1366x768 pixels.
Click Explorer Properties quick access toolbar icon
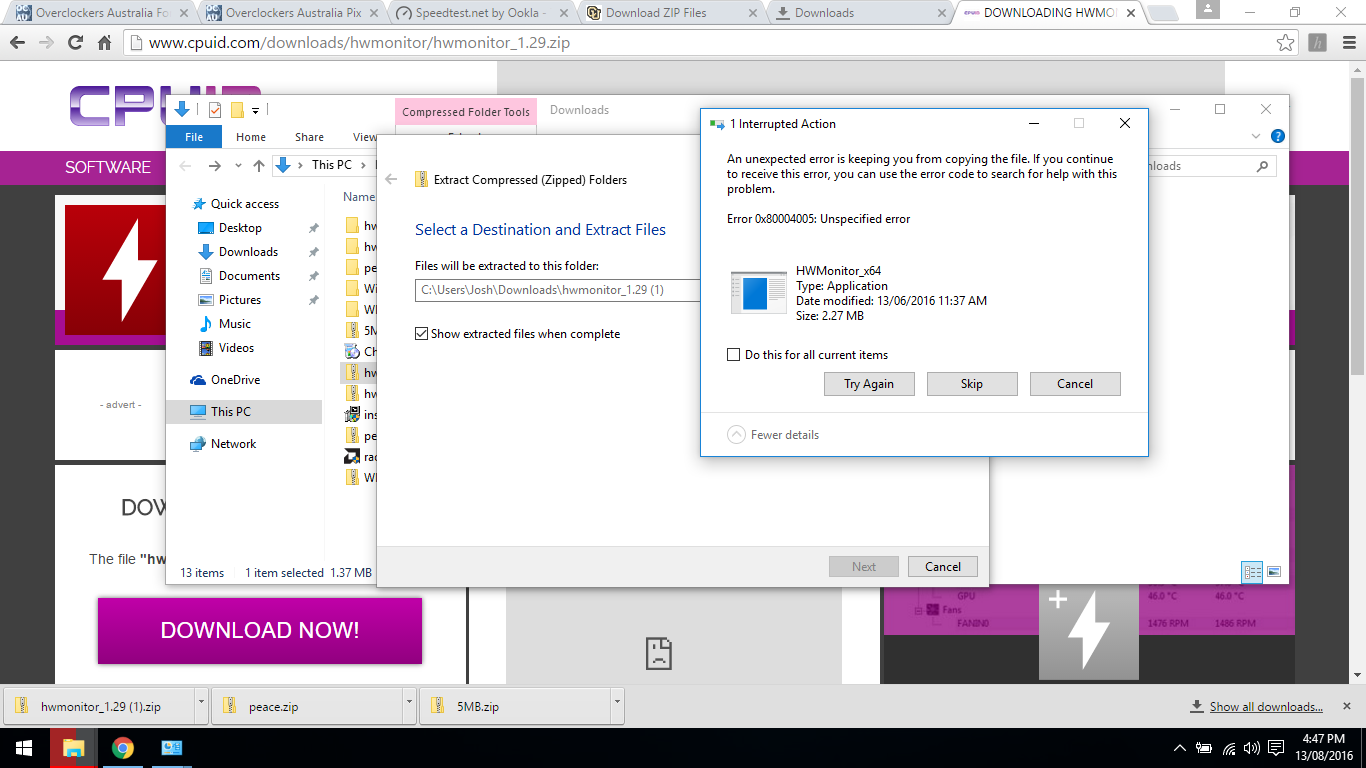[x=214, y=110]
